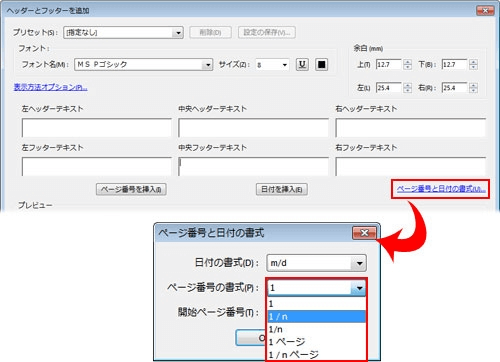Image resolution: width=500 pixels, height=362 pixels.
Task: Click the ページ番号を挿入 button
Action: 131,189
